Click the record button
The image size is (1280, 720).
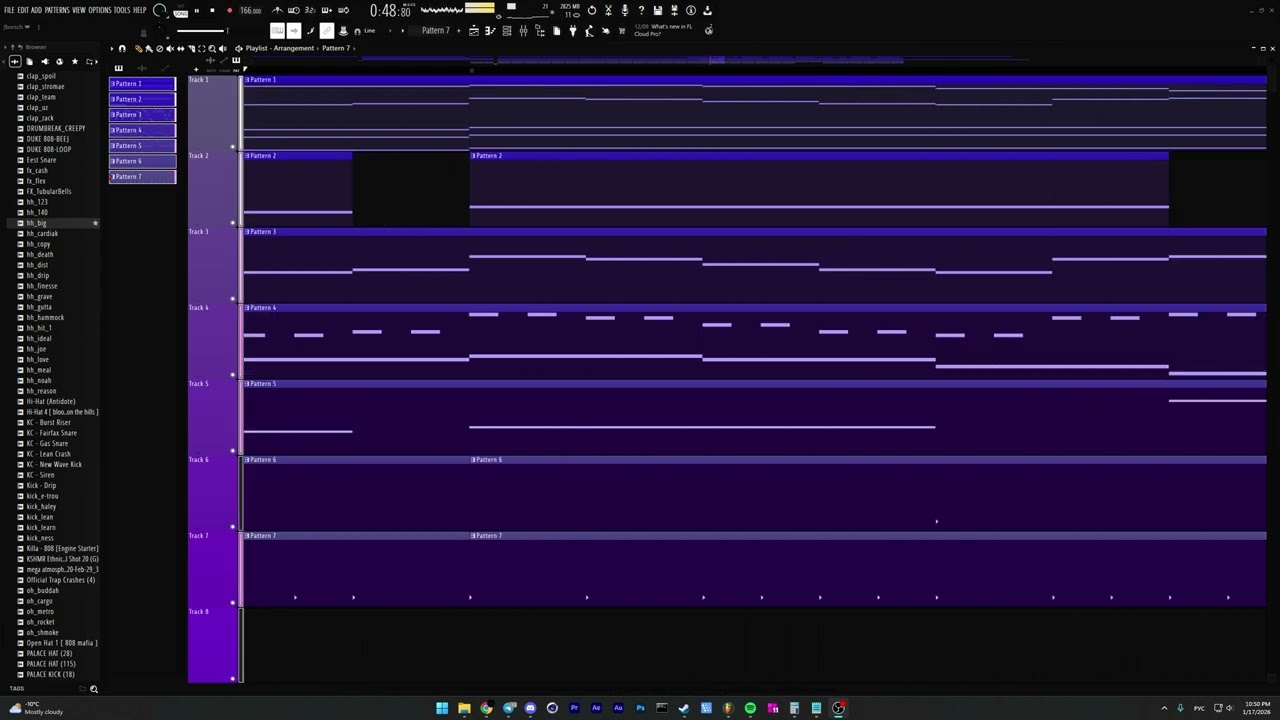[x=229, y=10]
